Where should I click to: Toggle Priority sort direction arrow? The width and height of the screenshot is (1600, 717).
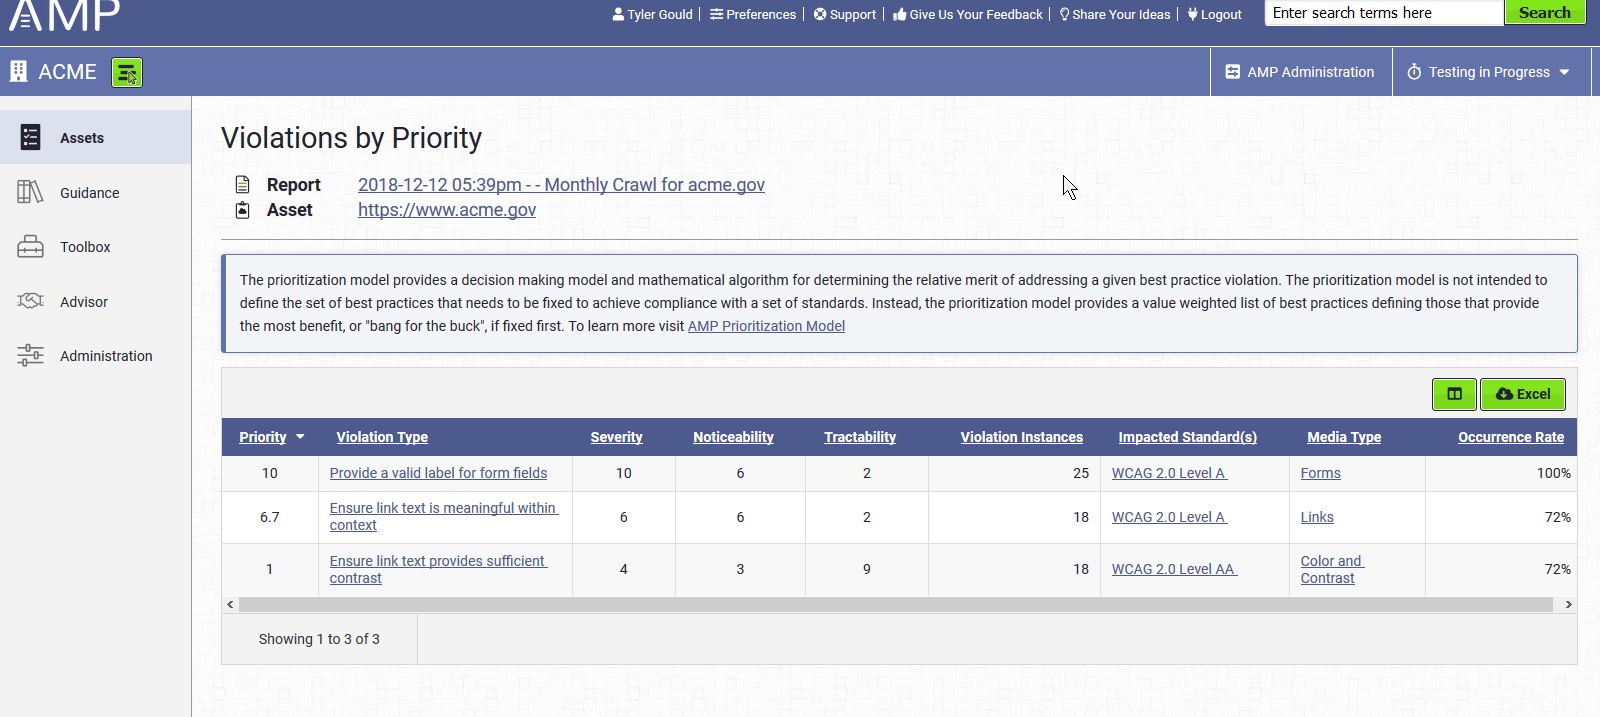click(300, 437)
